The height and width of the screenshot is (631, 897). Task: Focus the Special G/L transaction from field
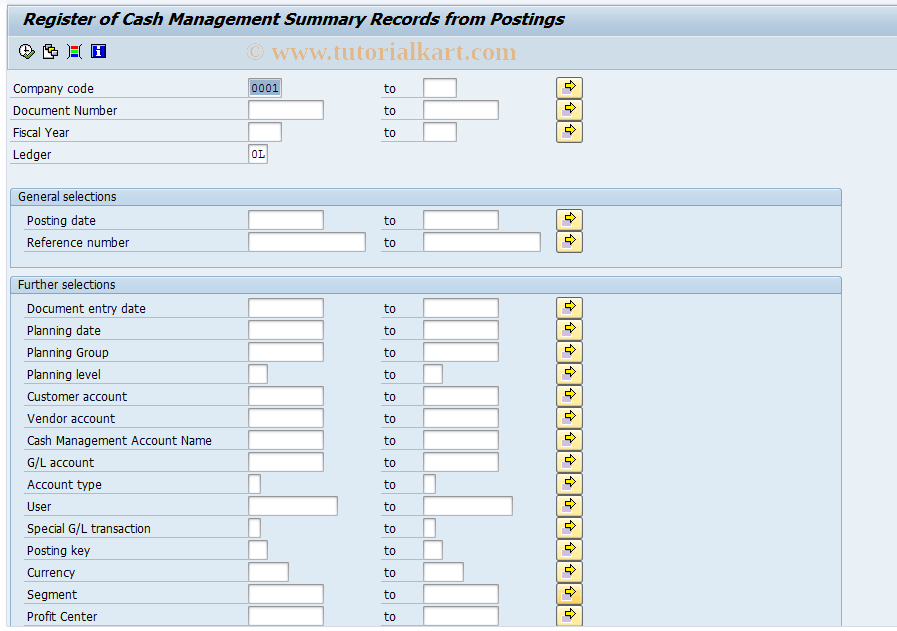click(x=255, y=529)
